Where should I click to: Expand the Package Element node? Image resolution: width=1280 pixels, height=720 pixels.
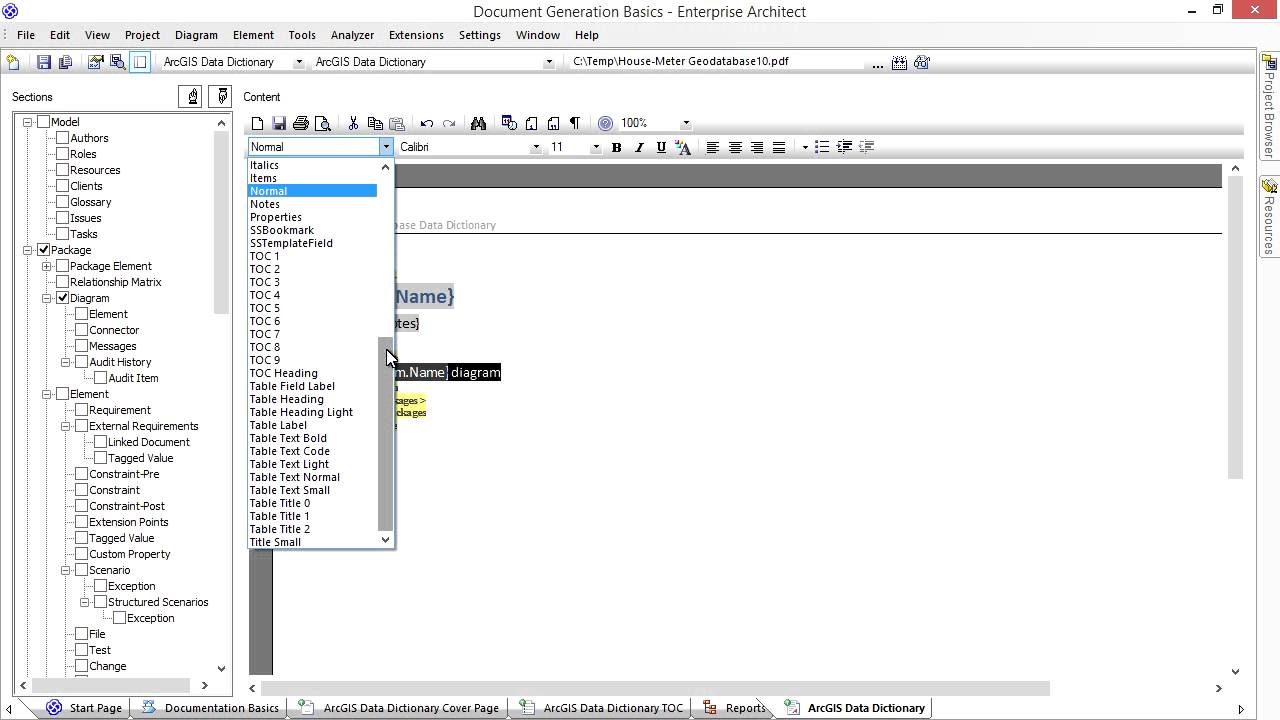47,266
